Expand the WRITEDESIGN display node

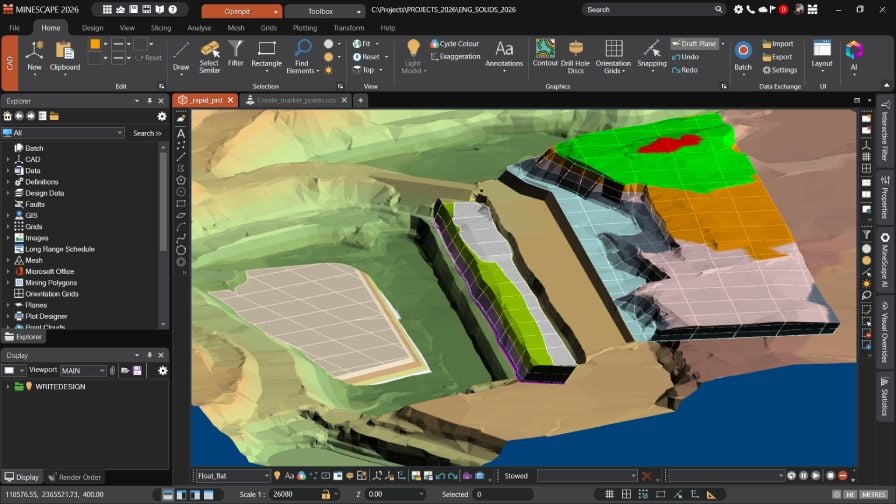pyautogui.click(x=8, y=387)
